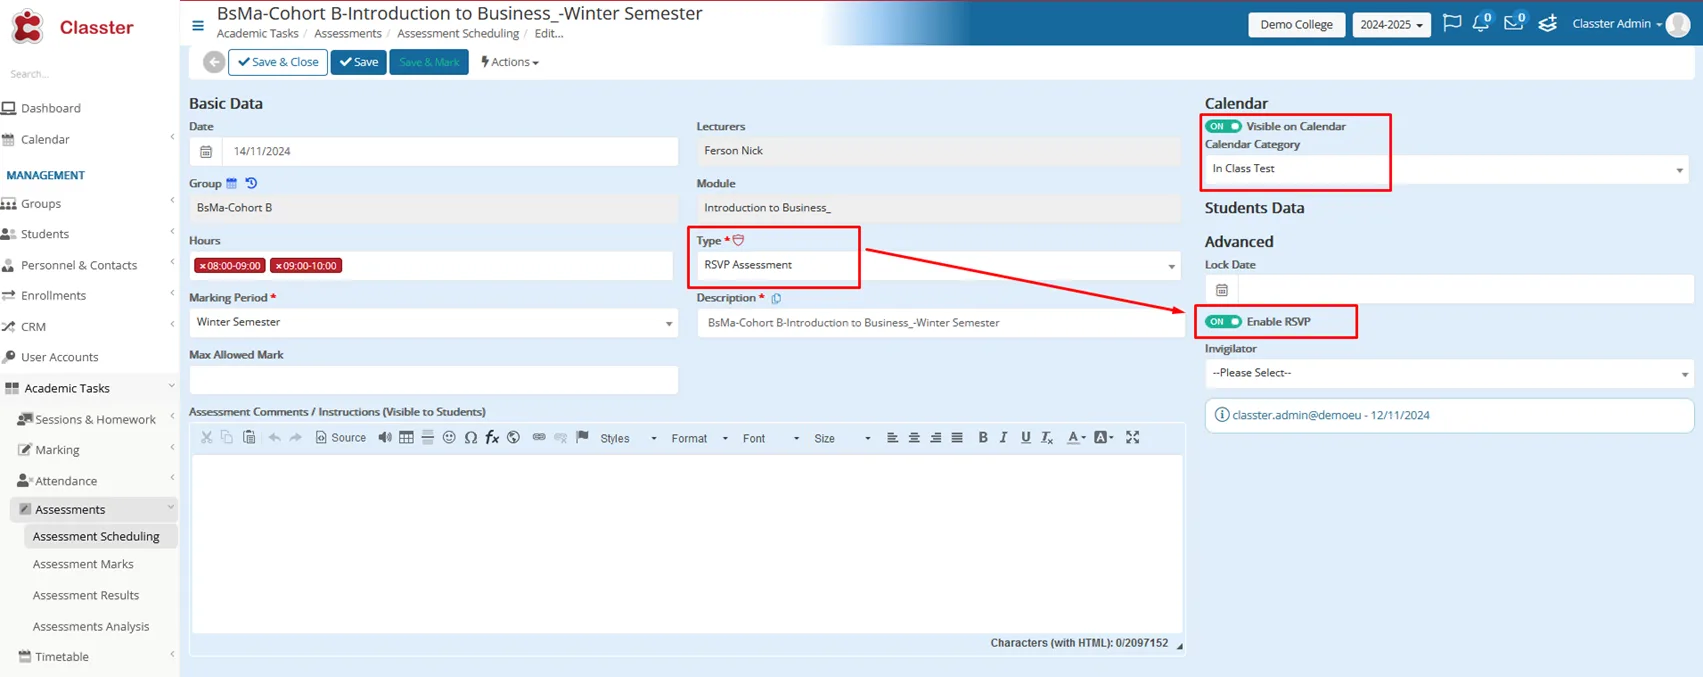This screenshot has height=677, width=1703.
Task: Insert horizontal line in editor
Action: click(427, 437)
